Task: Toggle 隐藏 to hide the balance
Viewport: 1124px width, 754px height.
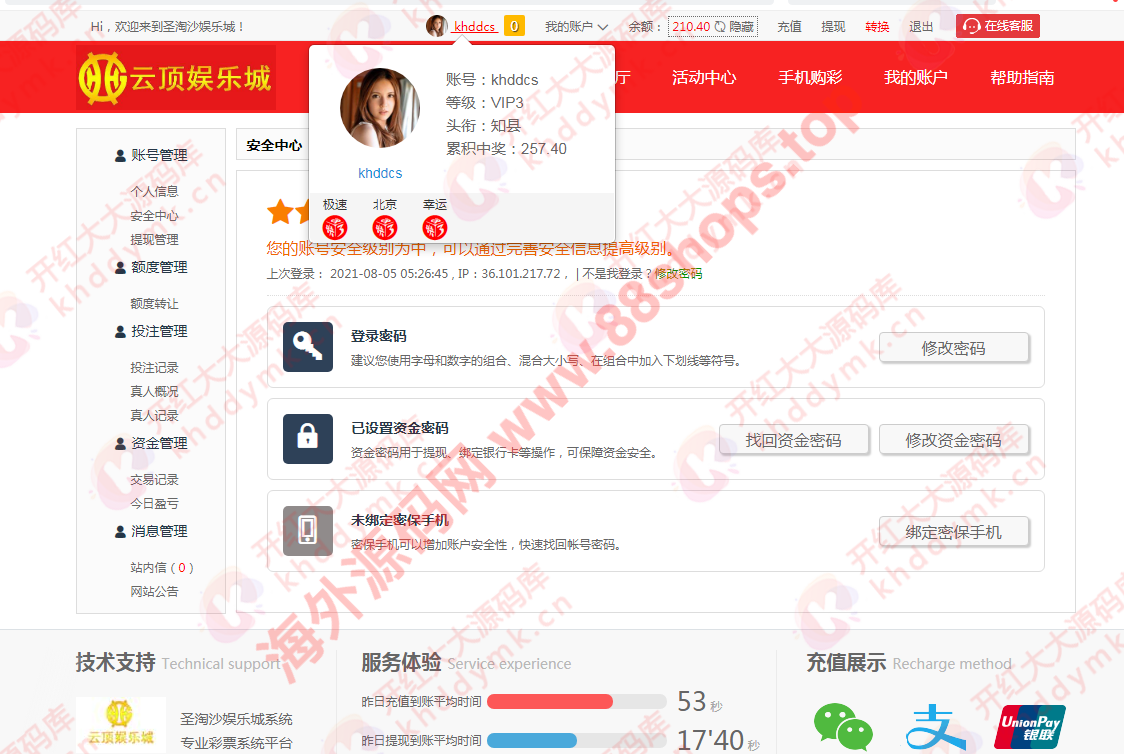Action: 741,27
